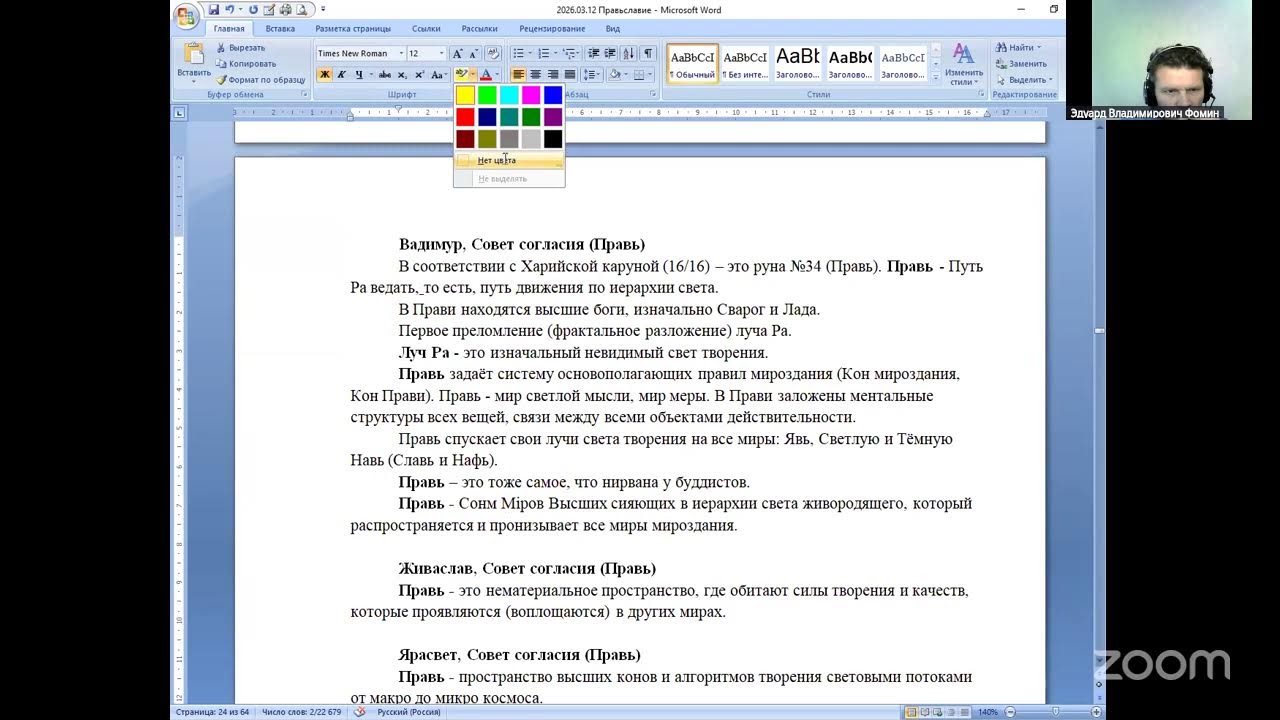Click Найти to search
This screenshot has height=720, width=1280.
tap(1017, 47)
